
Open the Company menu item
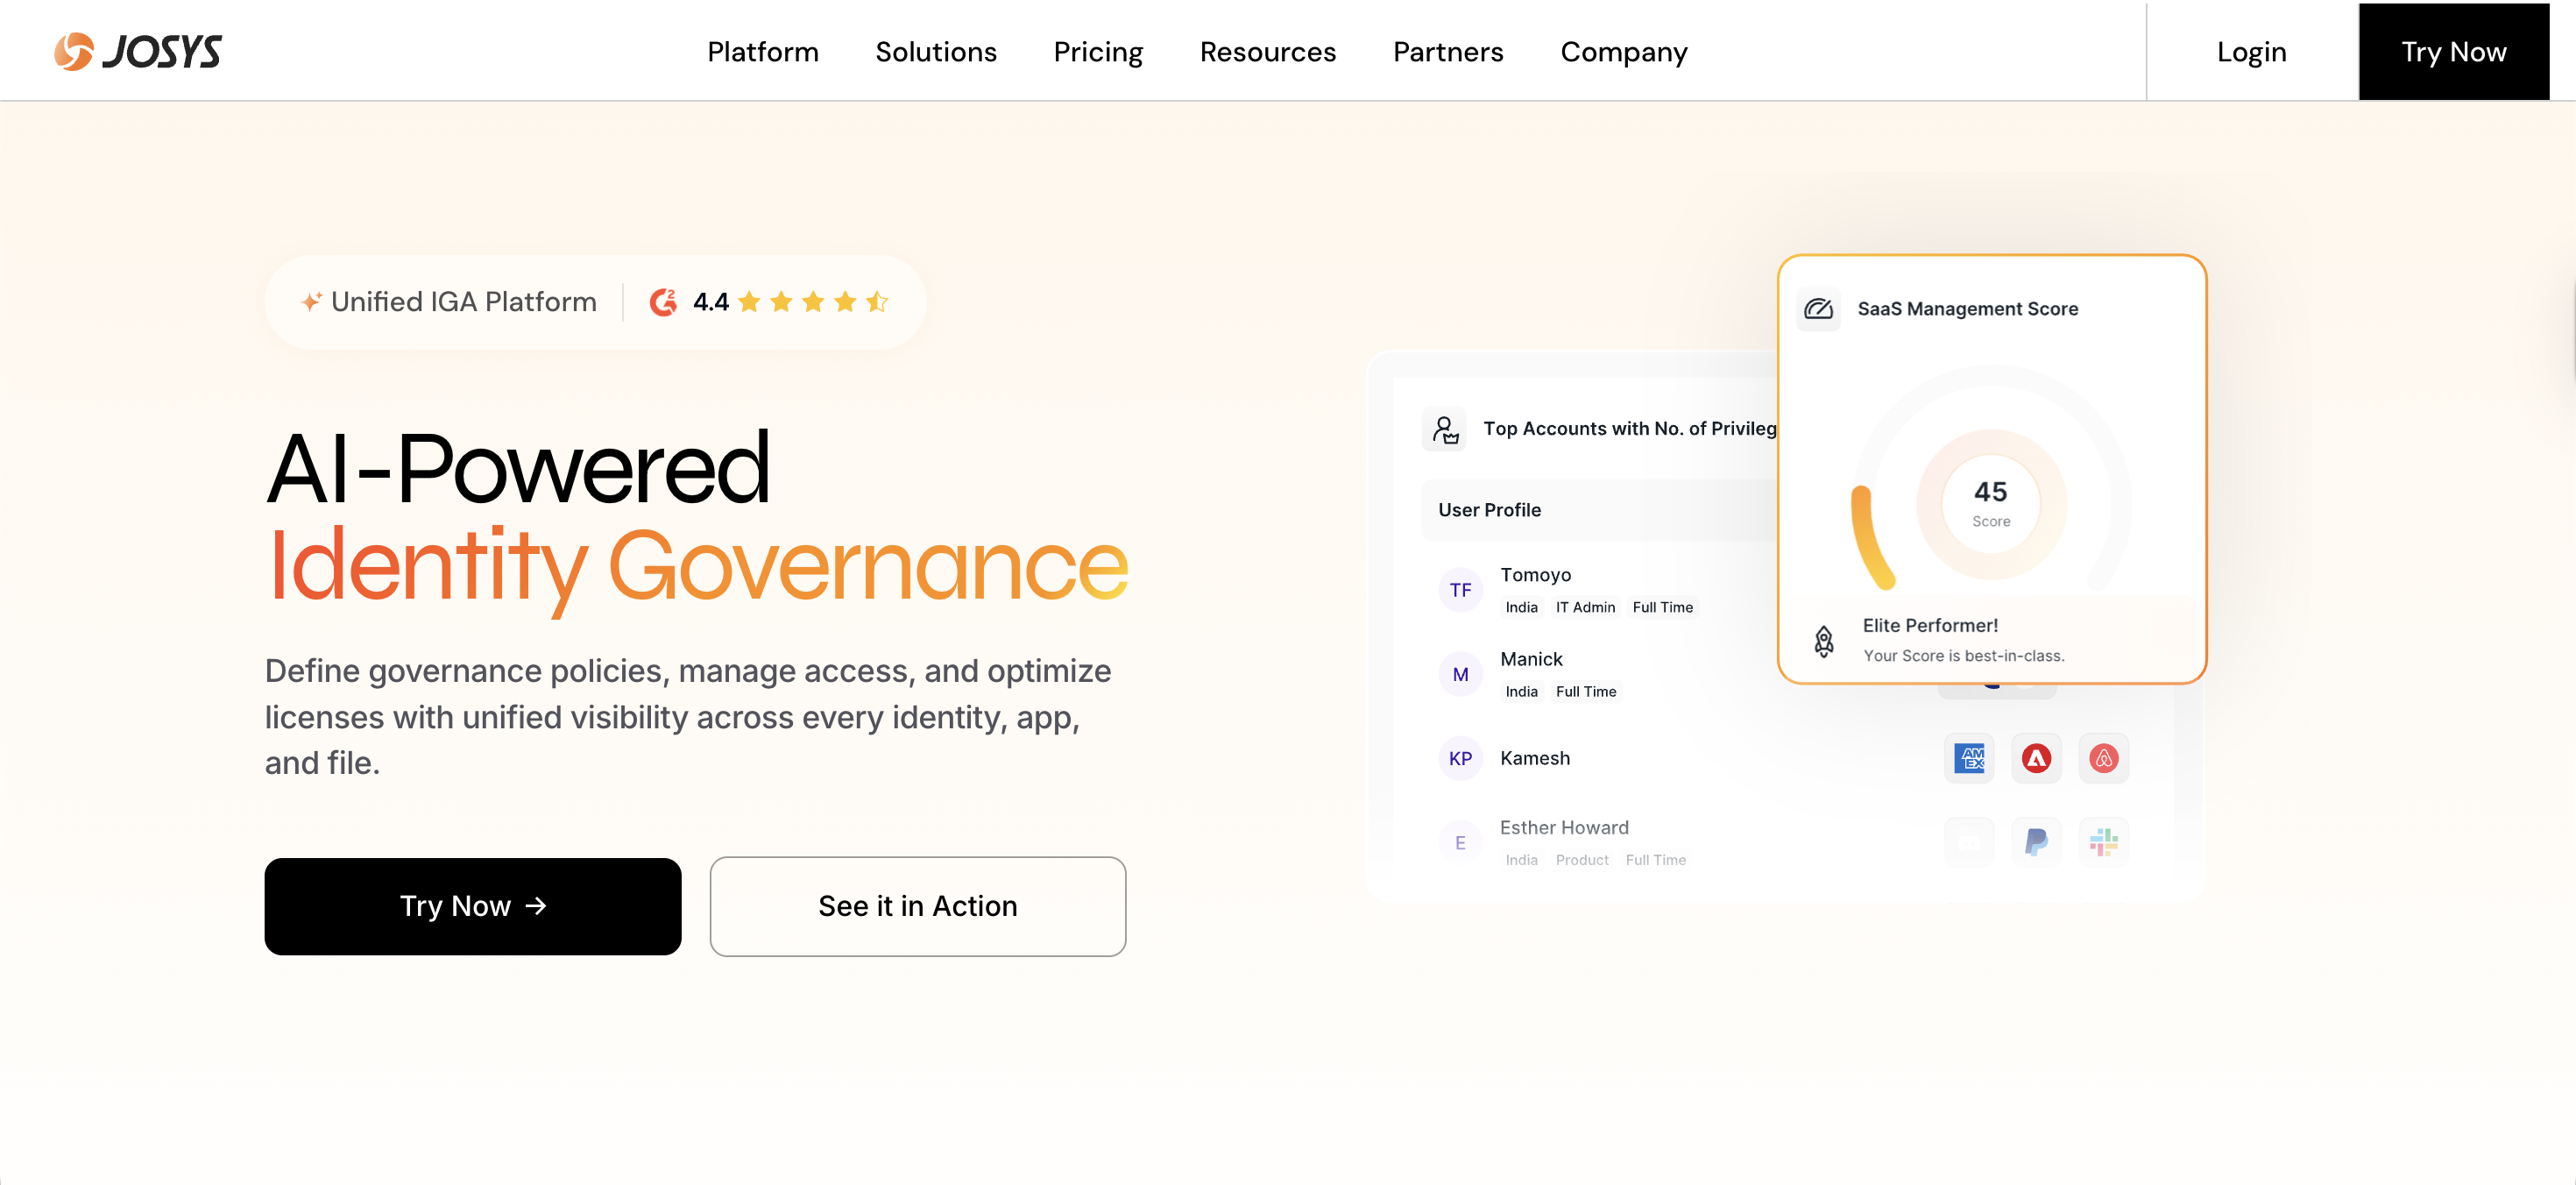(x=1623, y=52)
